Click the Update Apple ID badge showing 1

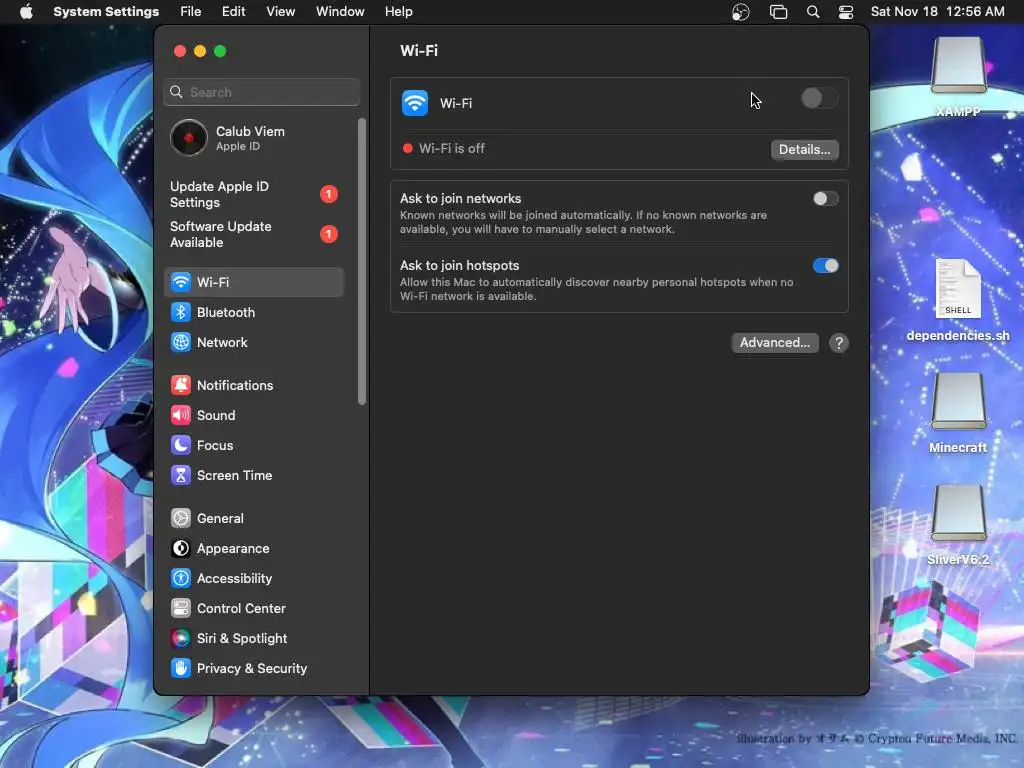[x=328, y=194]
